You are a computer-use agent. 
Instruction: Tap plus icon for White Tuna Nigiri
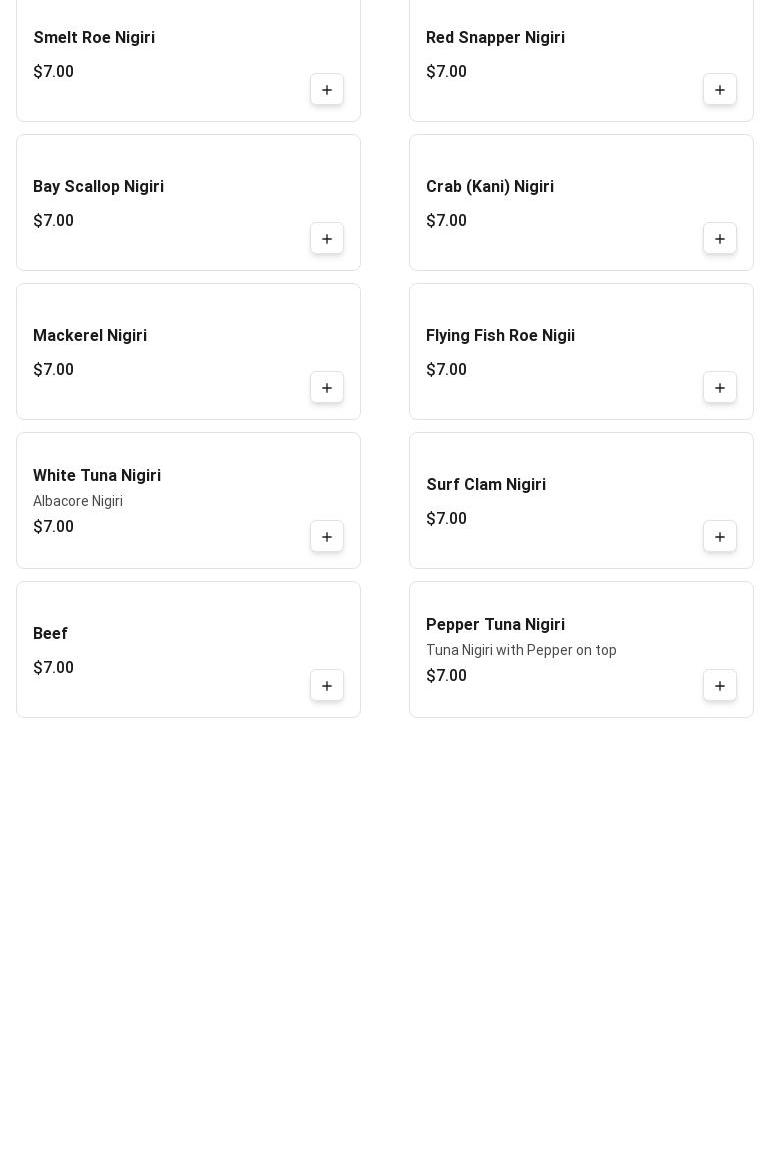coord(327,537)
